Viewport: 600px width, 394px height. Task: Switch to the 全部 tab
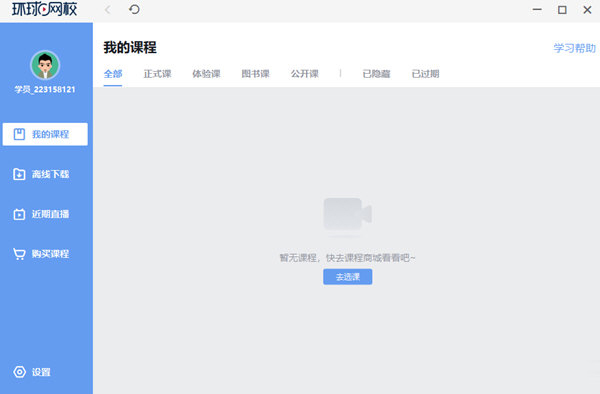click(113, 74)
